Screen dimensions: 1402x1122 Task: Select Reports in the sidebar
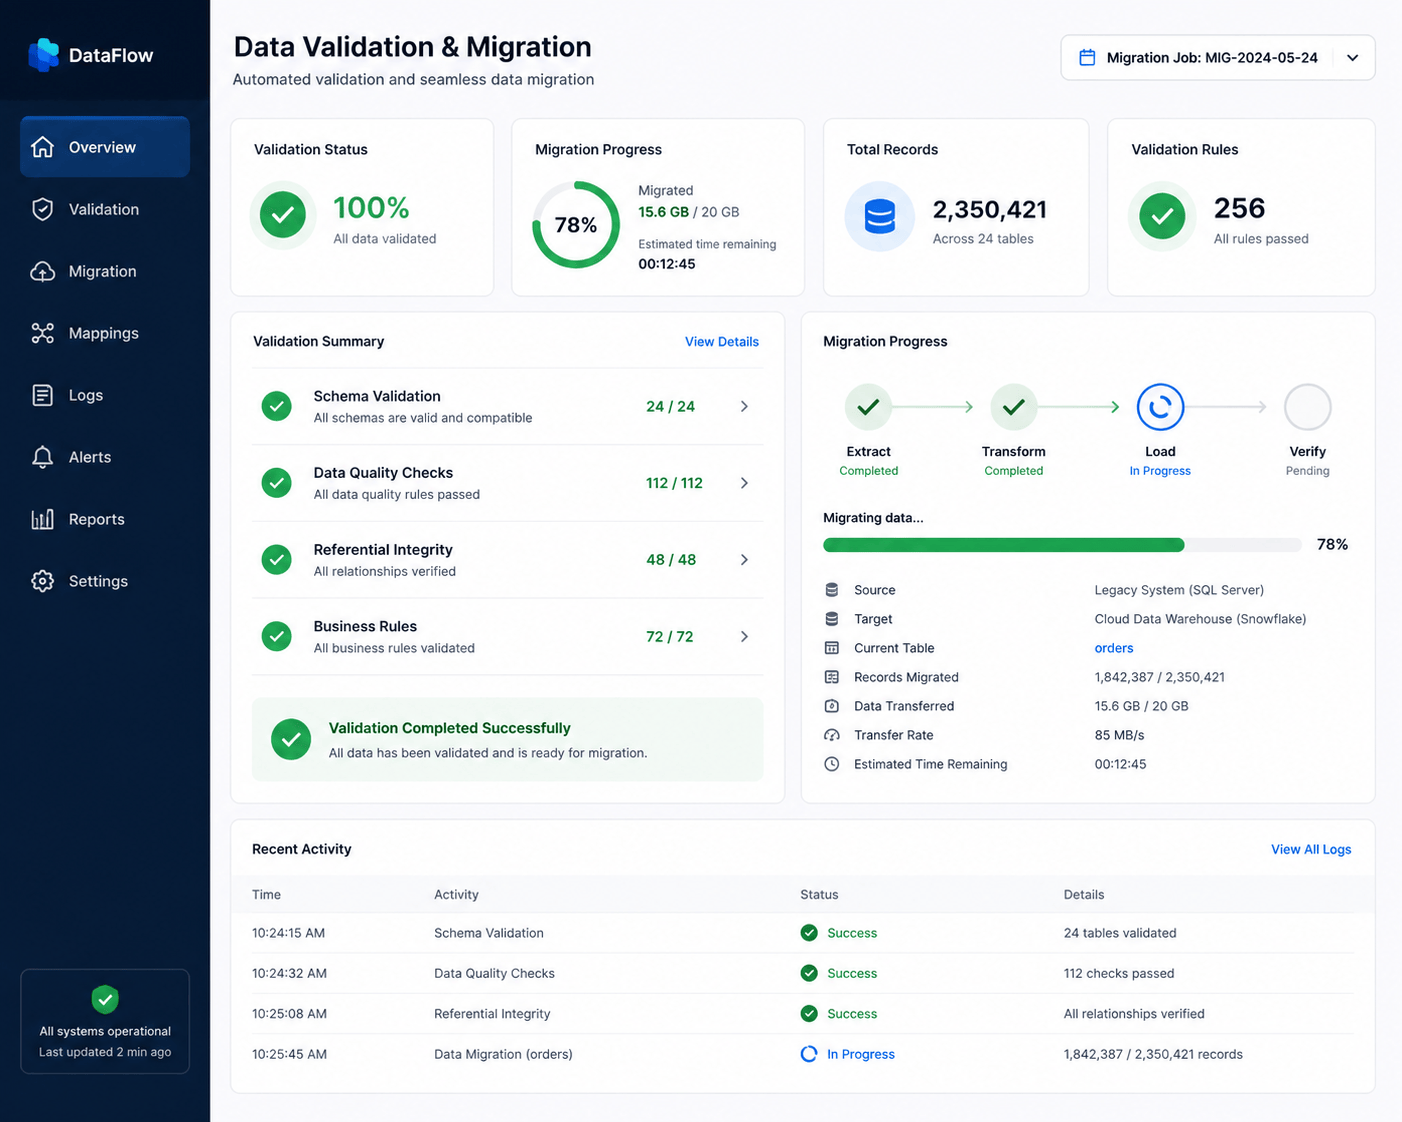click(x=105, y=519)
